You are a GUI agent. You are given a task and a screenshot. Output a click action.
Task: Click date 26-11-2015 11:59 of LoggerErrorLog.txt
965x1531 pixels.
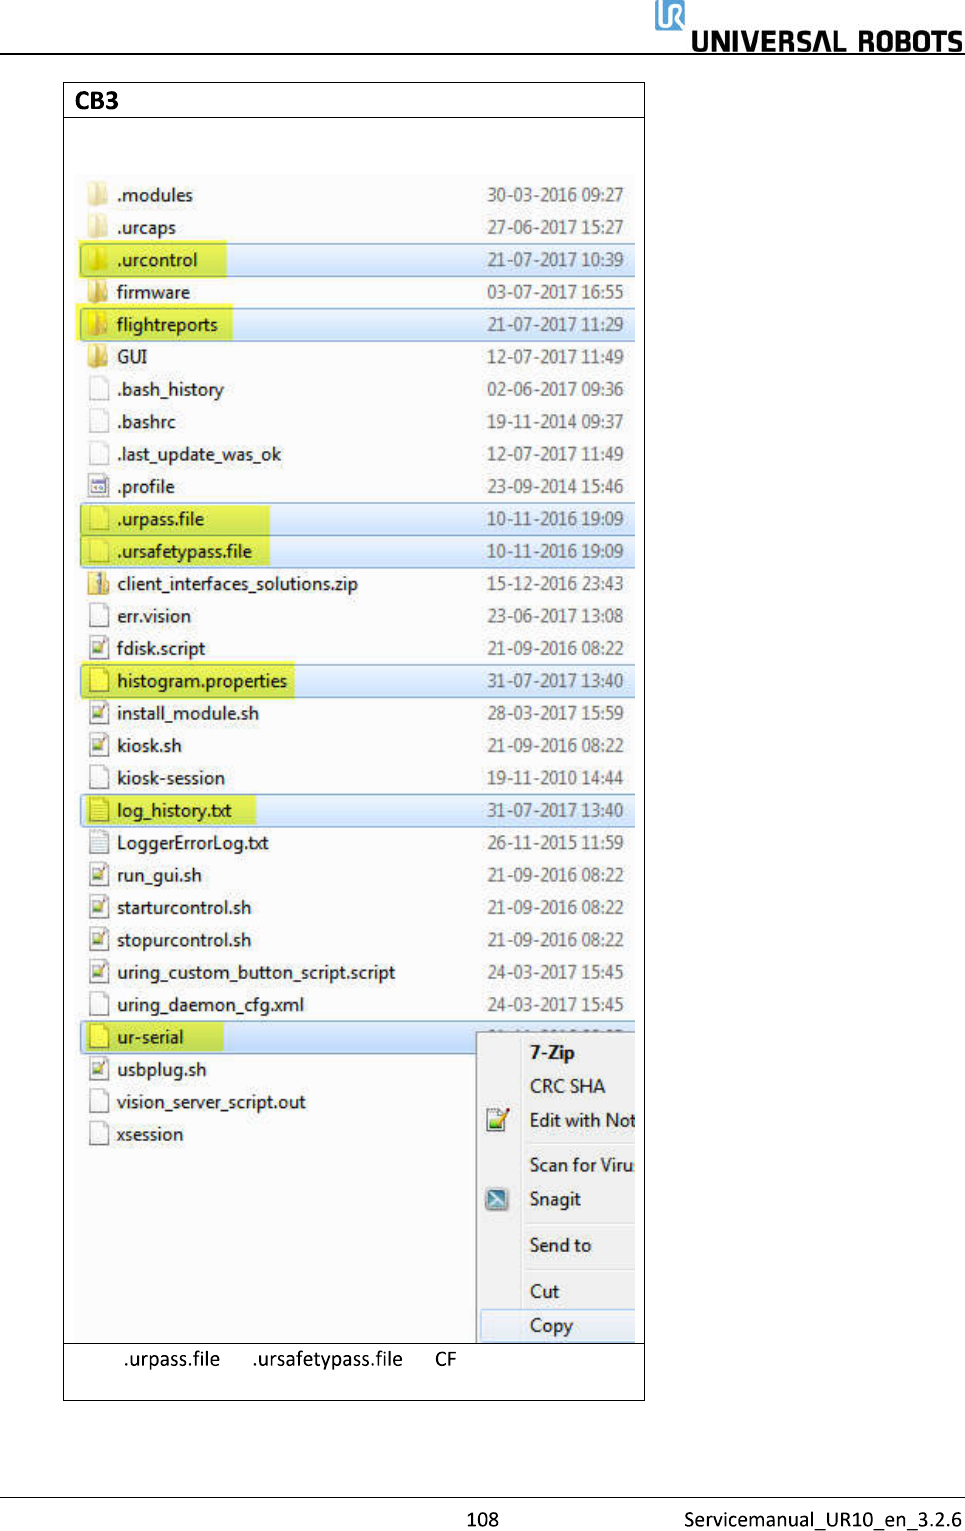[x=555, y=842]
